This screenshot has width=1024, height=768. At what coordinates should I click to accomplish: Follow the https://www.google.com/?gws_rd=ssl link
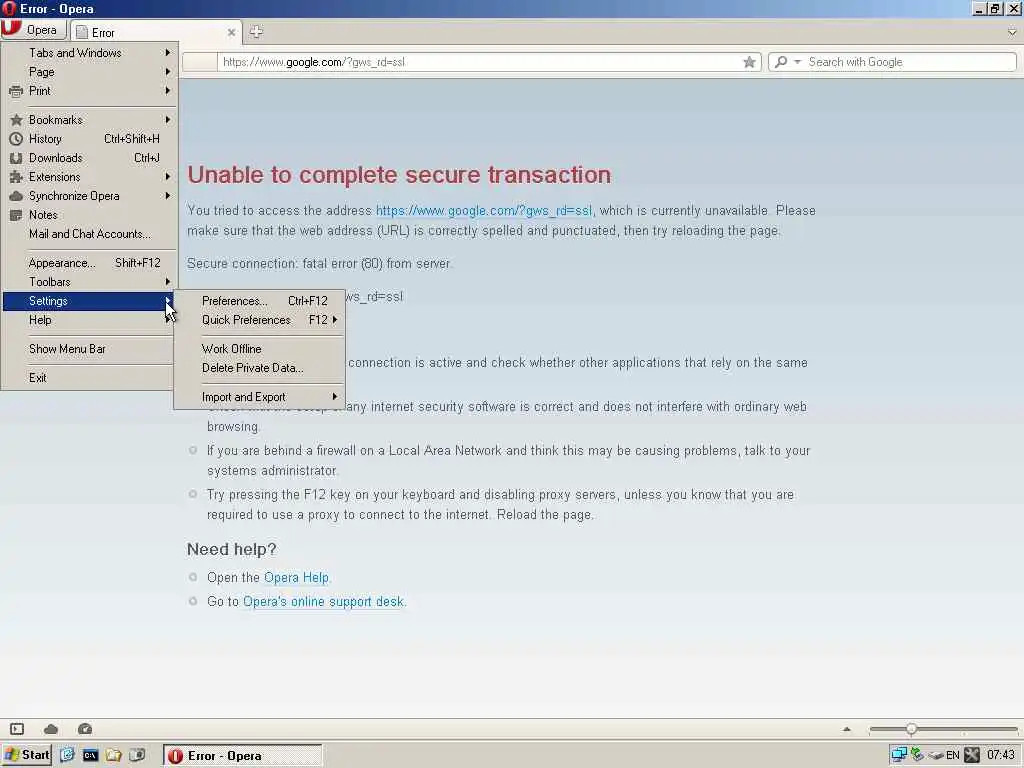(x=484, y=210)
